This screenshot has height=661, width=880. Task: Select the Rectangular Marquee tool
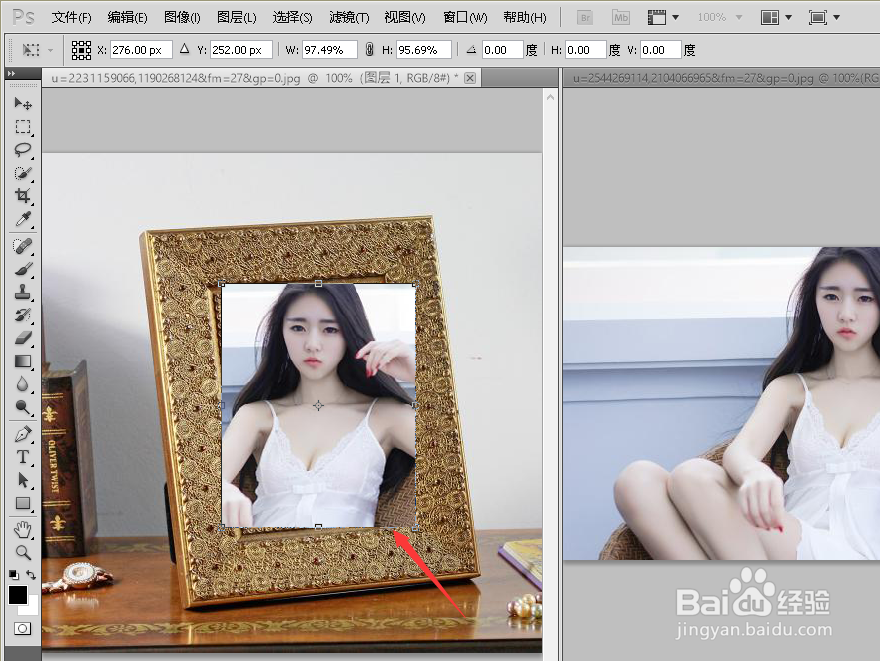22,127
